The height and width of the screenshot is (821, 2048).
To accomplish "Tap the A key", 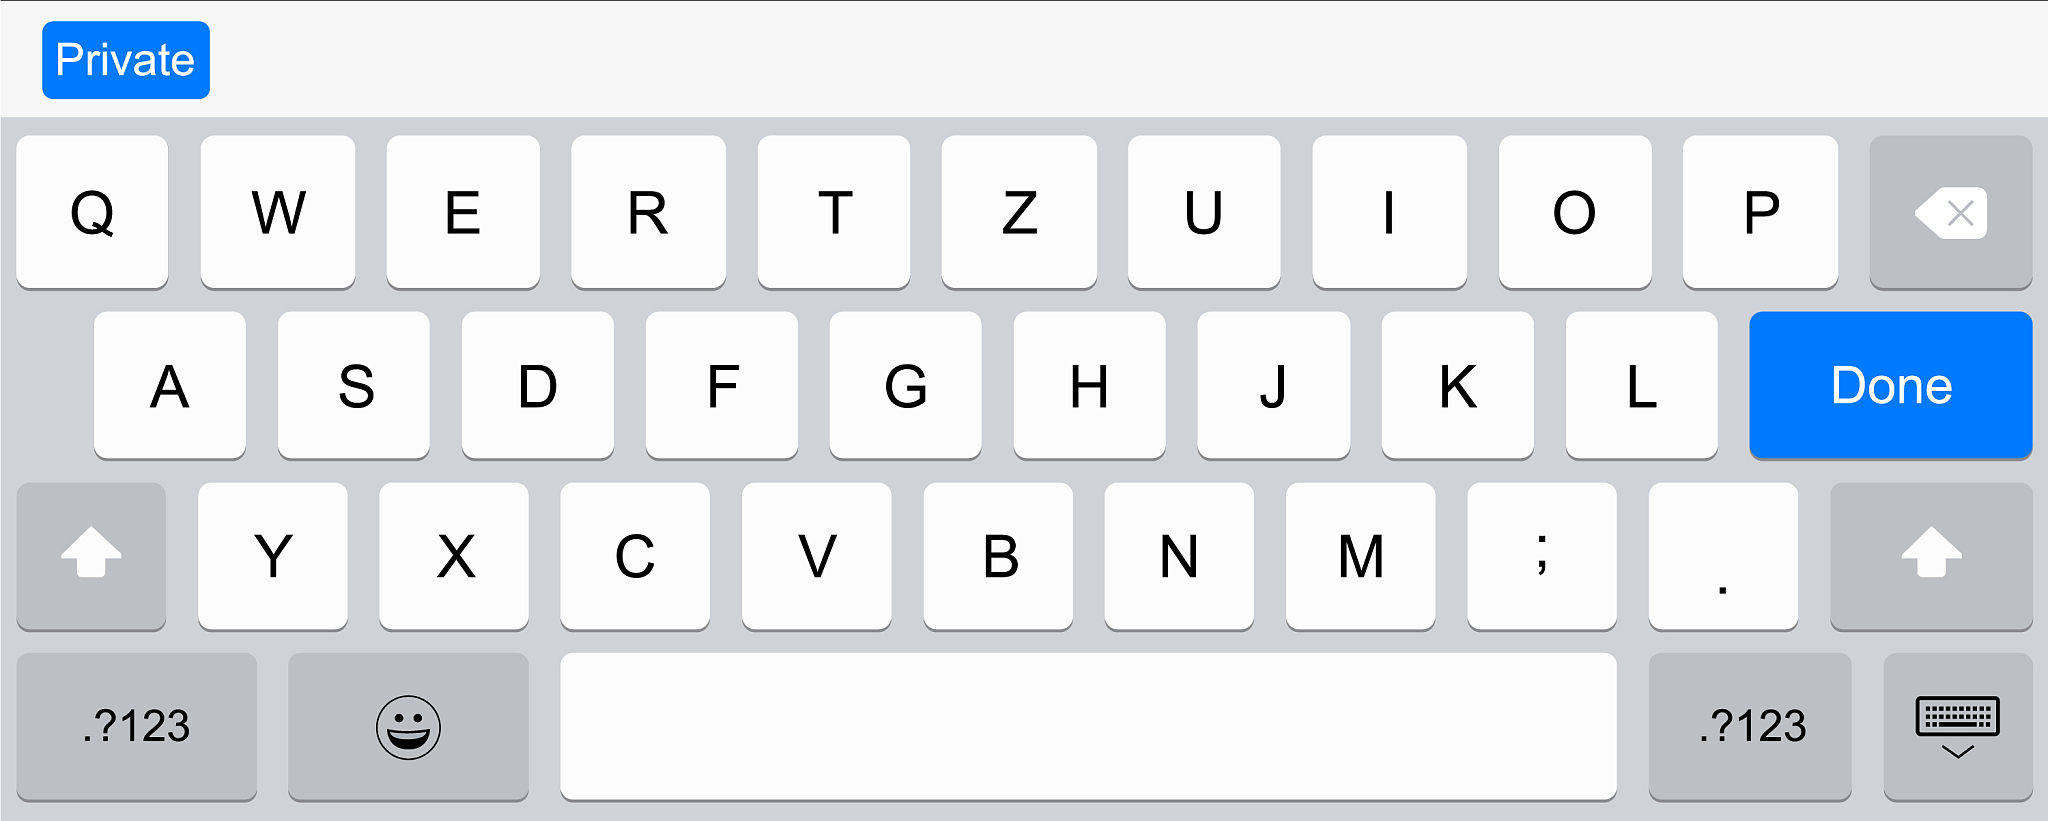I will (170, 385).
